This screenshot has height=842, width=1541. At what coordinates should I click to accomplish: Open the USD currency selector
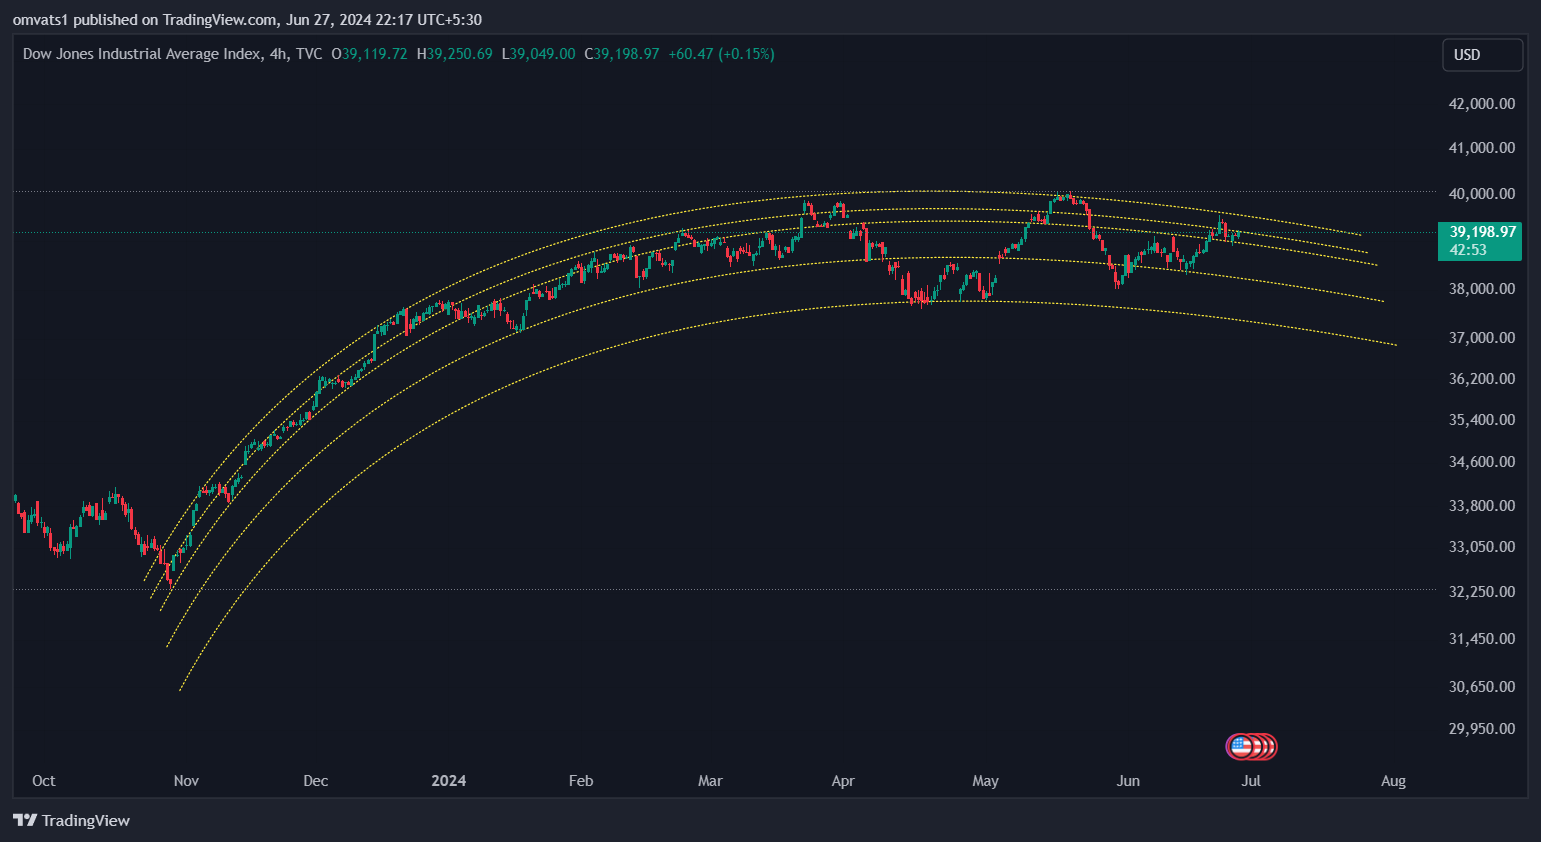(x=1482, y=55)
